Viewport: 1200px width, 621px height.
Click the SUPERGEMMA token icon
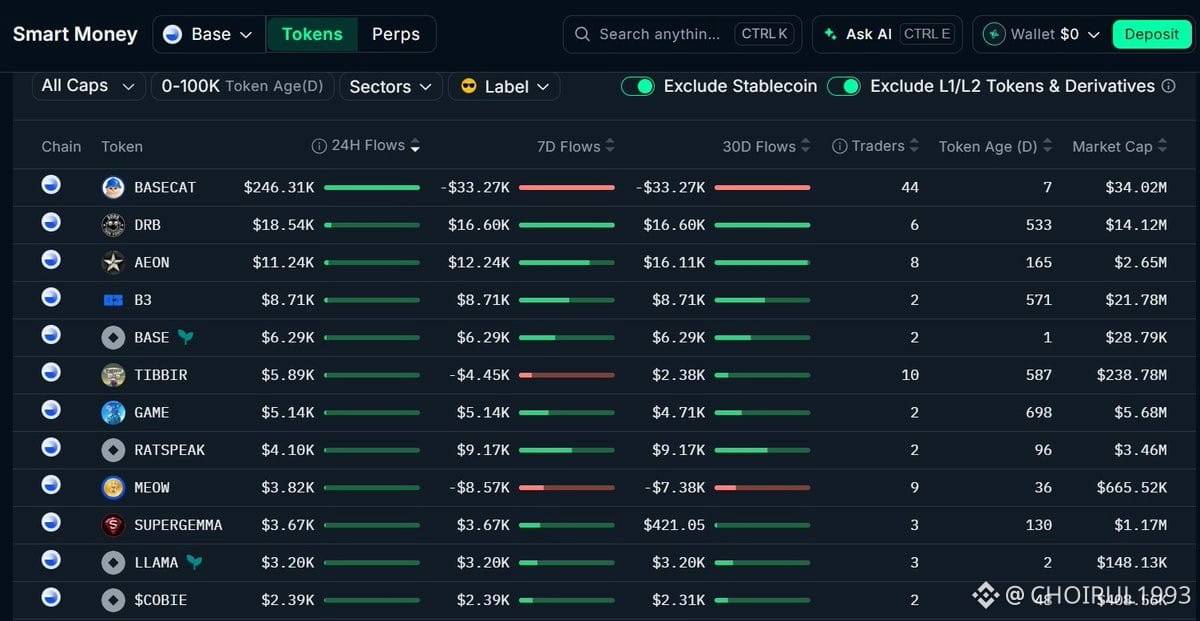tap(113, 525)
